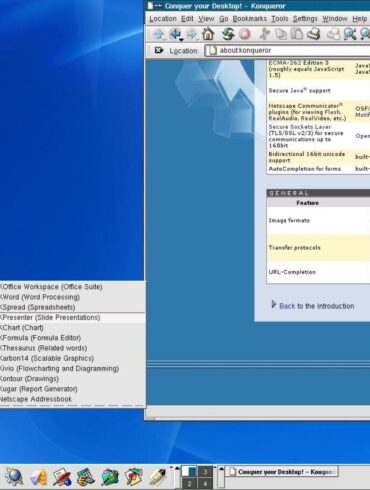Zoom in with the magnifier icon
Viewport: 370px width, 490px height.
click(x=350, y=34)
